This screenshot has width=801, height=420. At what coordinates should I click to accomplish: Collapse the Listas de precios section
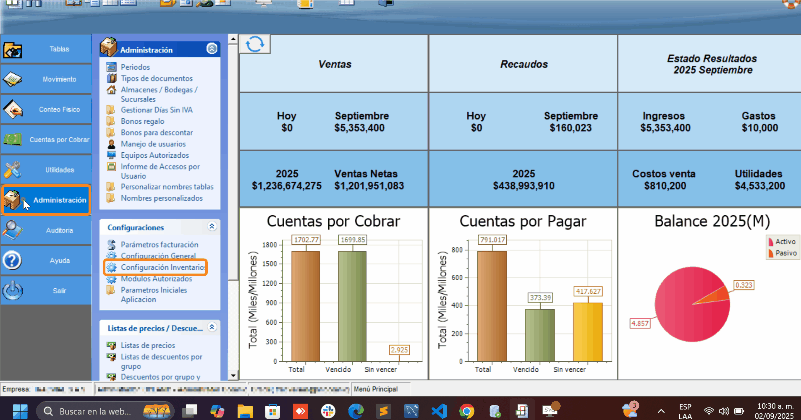click(x=211, y=327)
